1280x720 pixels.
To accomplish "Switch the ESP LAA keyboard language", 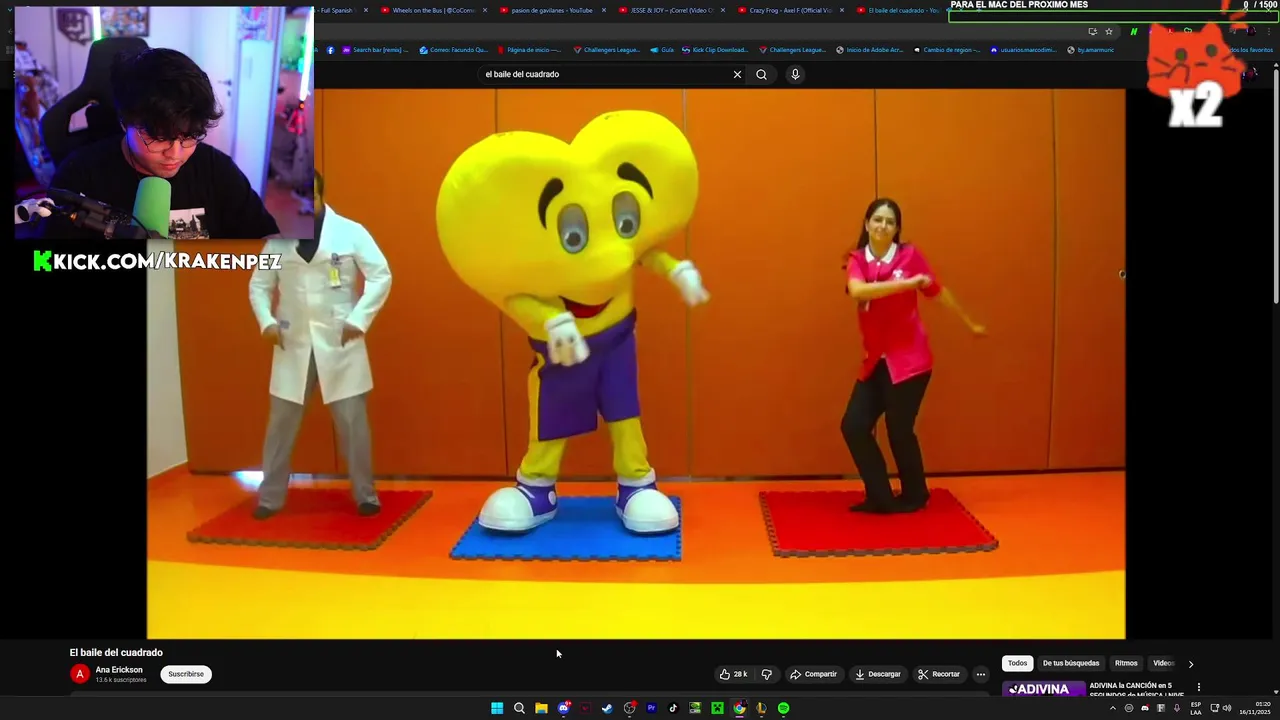I will point(1196,708).
